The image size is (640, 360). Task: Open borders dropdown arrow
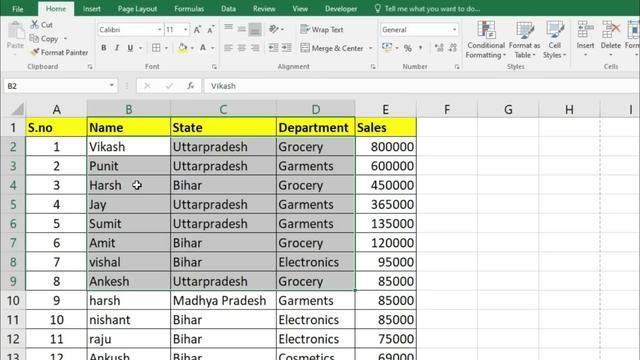[x=166, y=48]
